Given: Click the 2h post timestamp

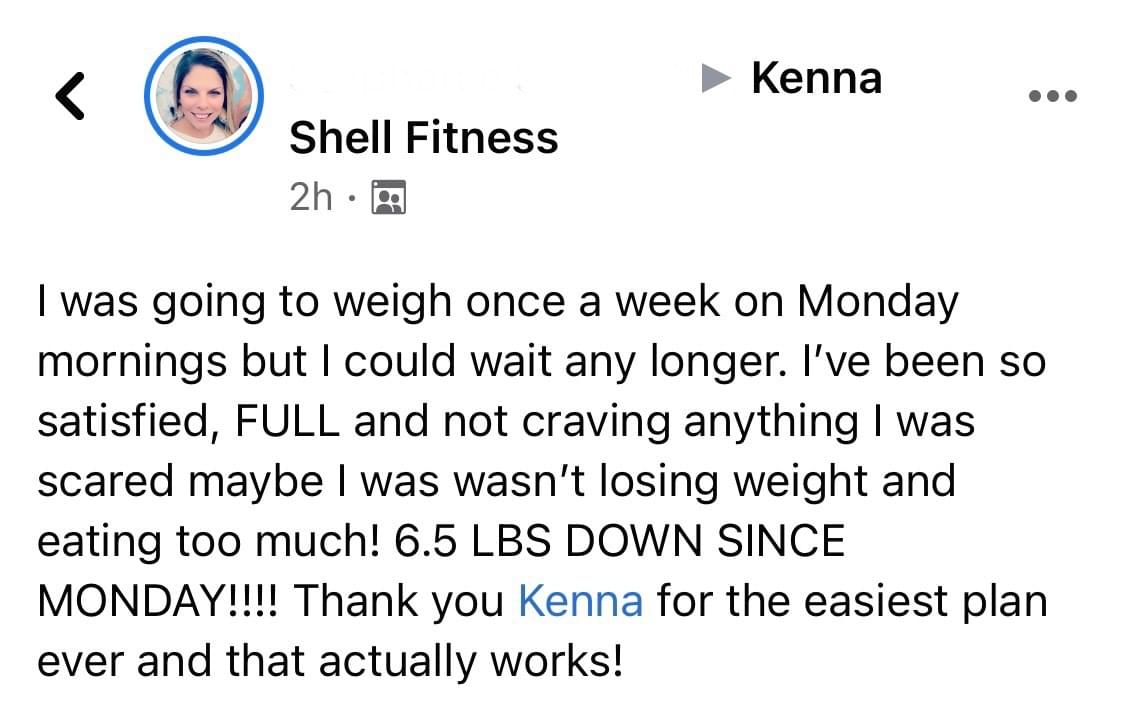Looking at the screenshot, I should coord(311,197).
